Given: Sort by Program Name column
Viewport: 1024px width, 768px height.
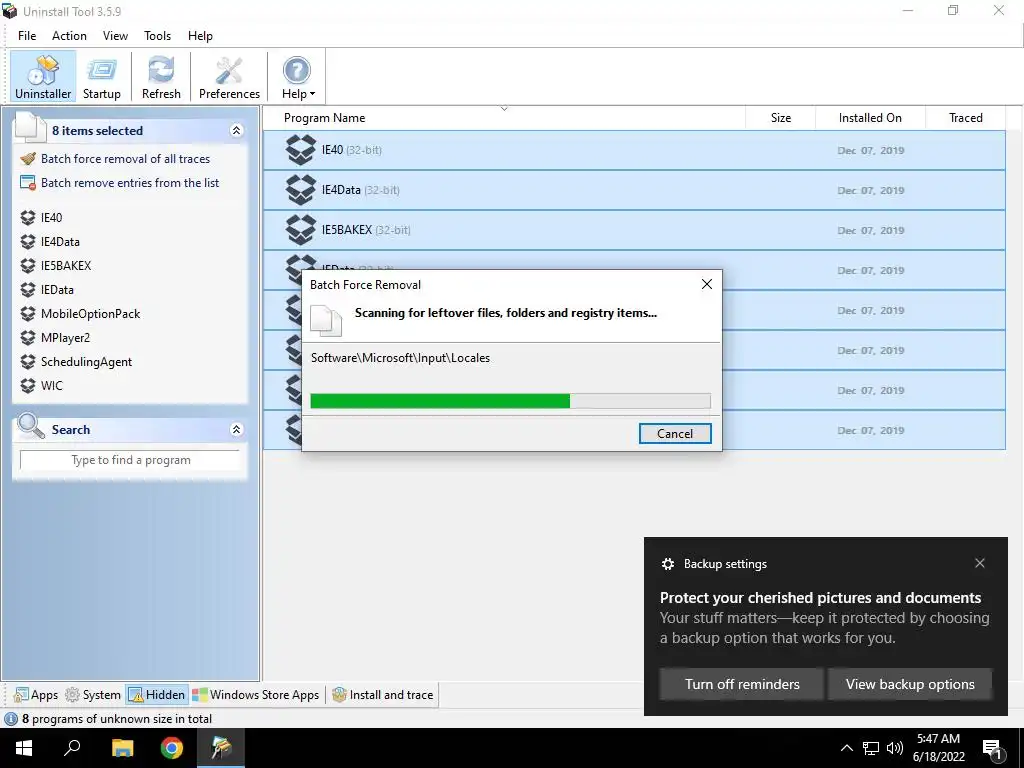Looking at the screenshot, I should point(504,118).
